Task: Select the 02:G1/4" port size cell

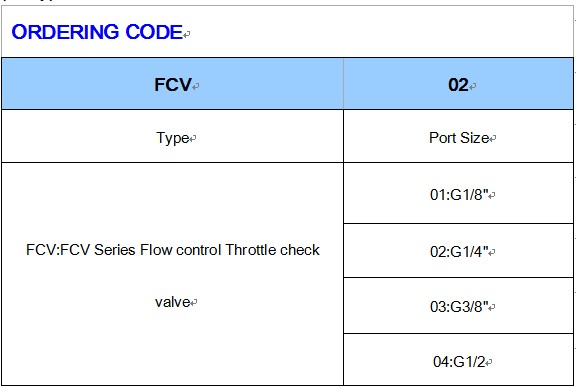Action: (x=458, y=251)
